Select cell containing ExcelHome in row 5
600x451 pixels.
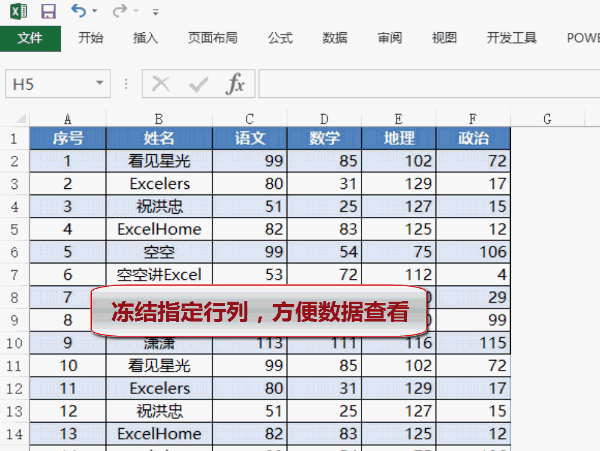(x=159, y=229)
